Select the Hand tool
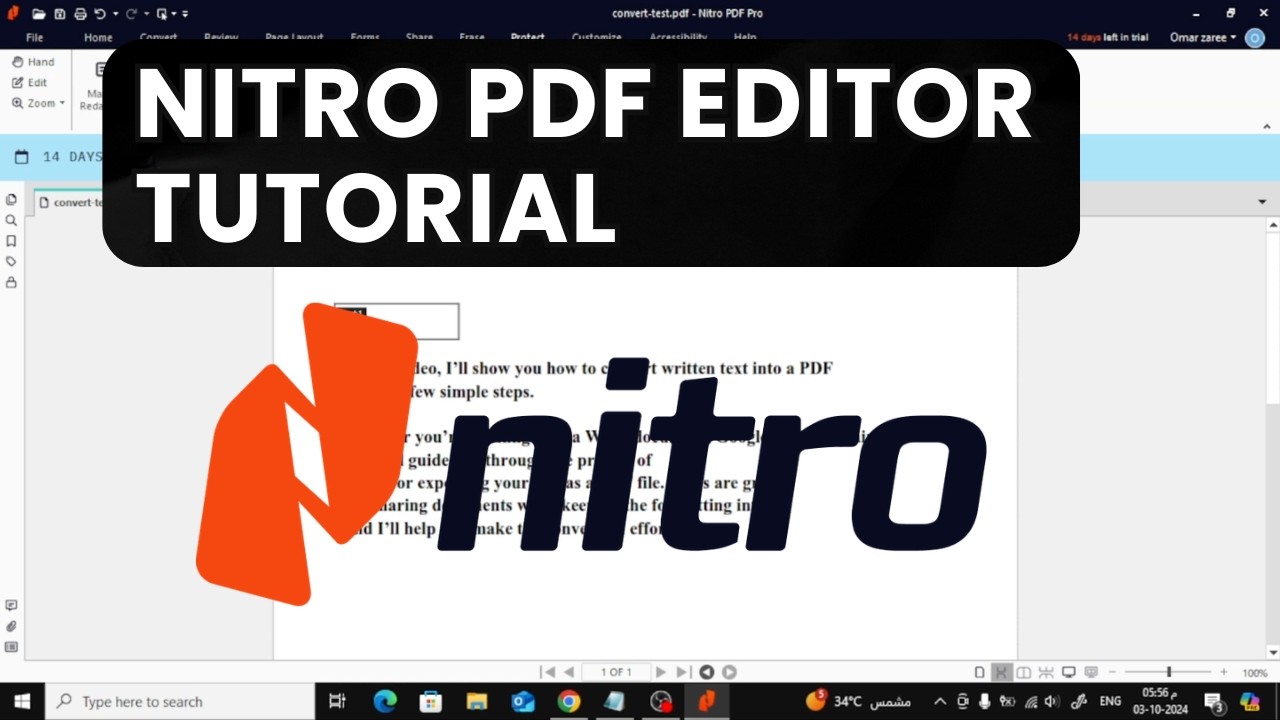This screenshot has height=720, width=1280. [33, 62]
